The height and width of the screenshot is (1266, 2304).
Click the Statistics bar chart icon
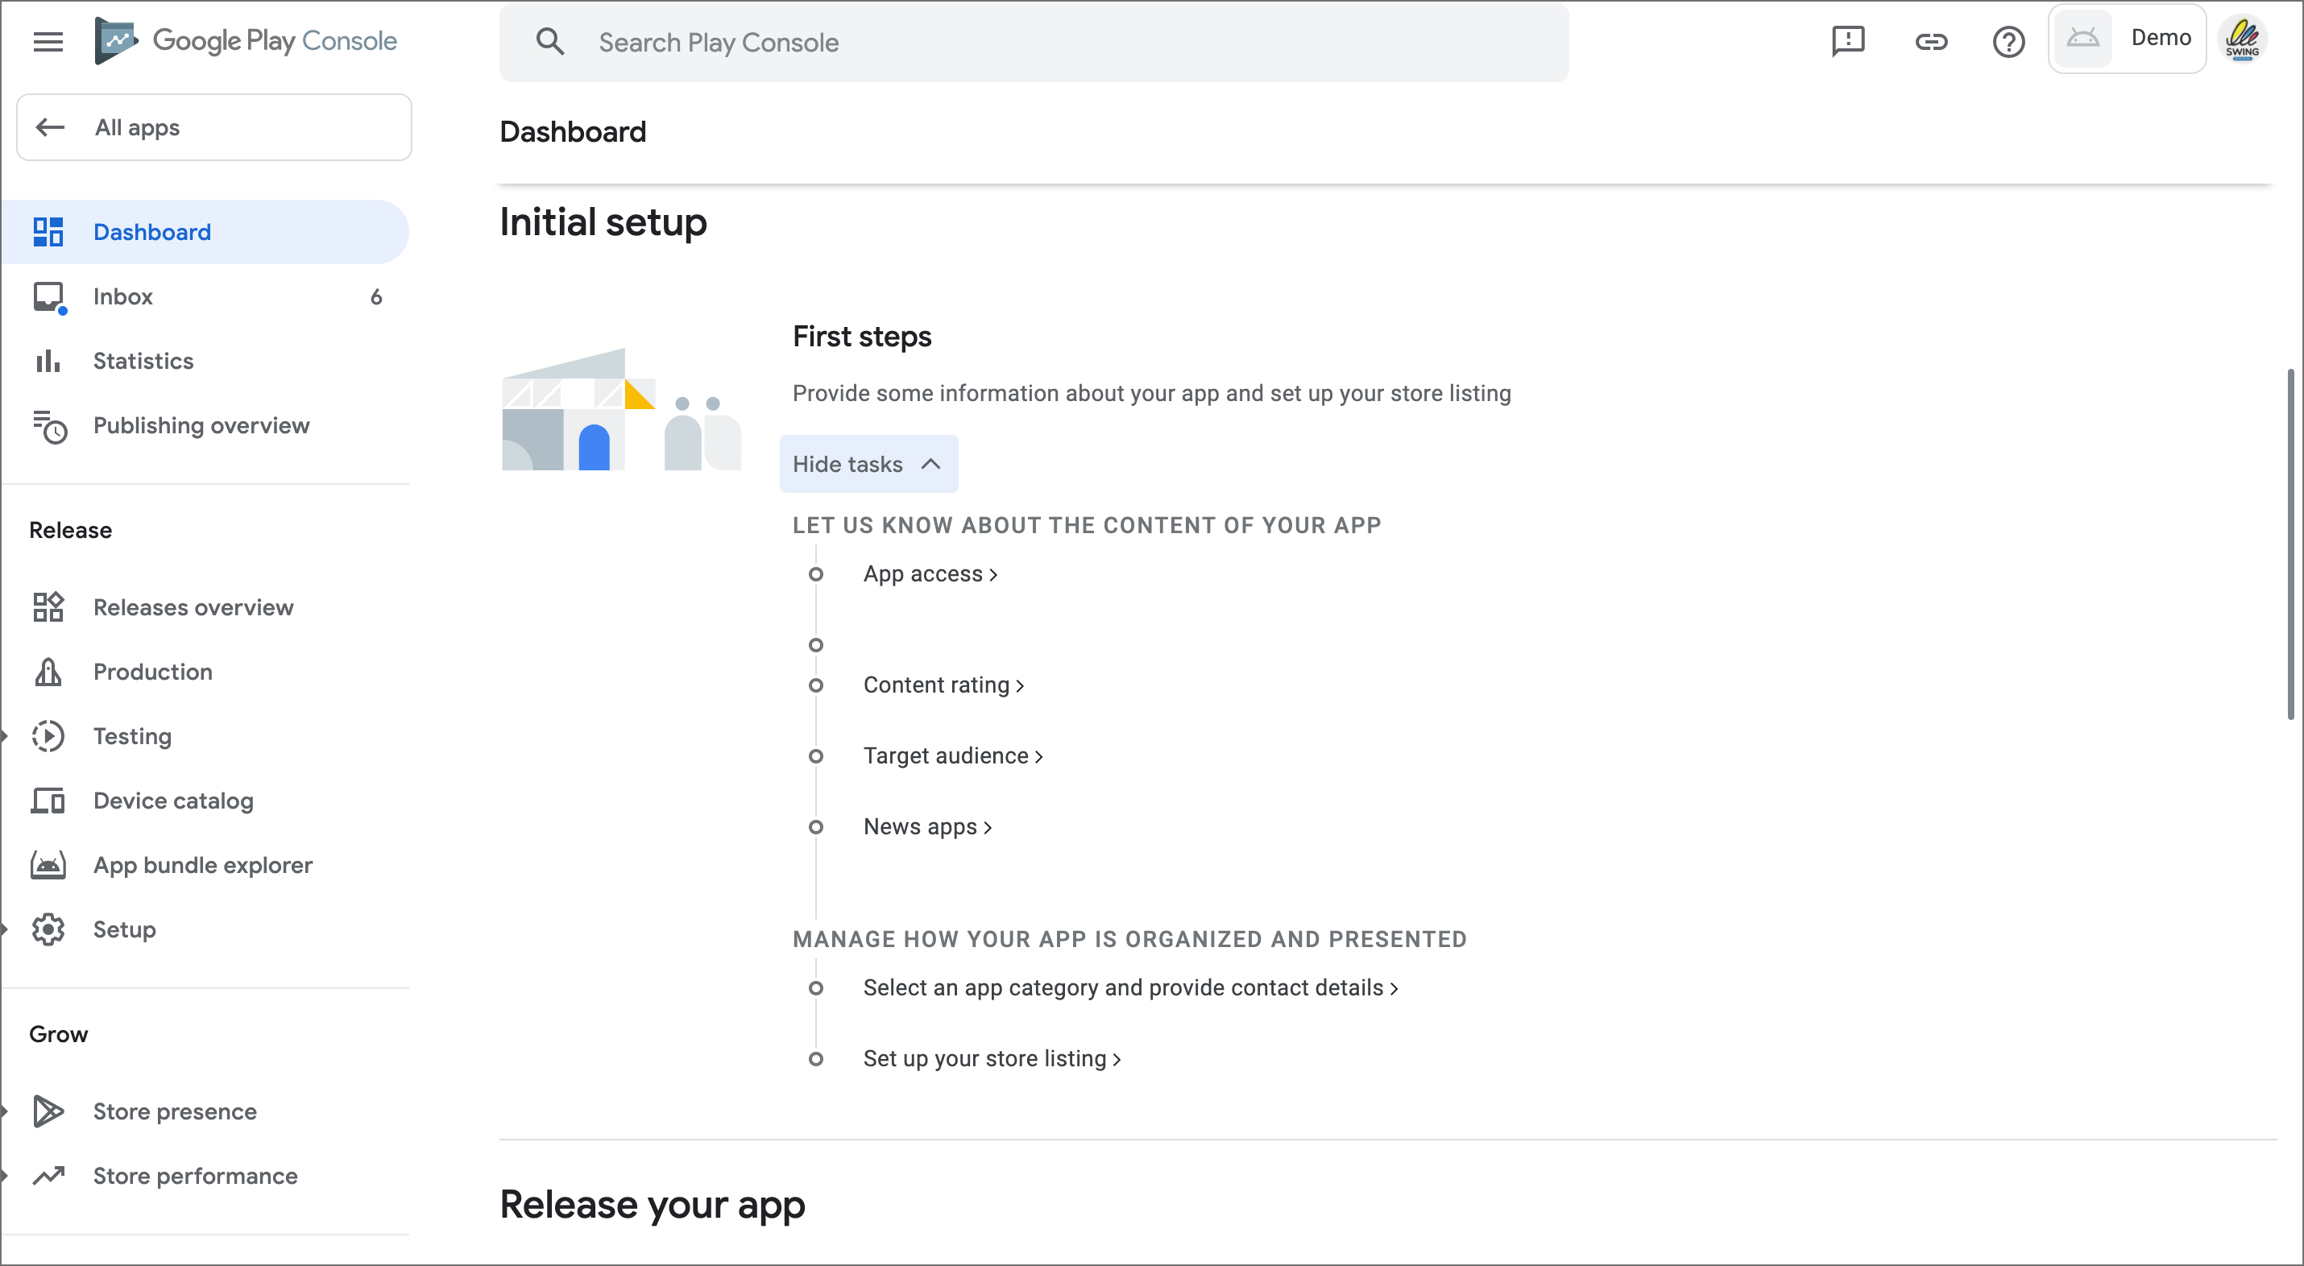pos(48,361)
